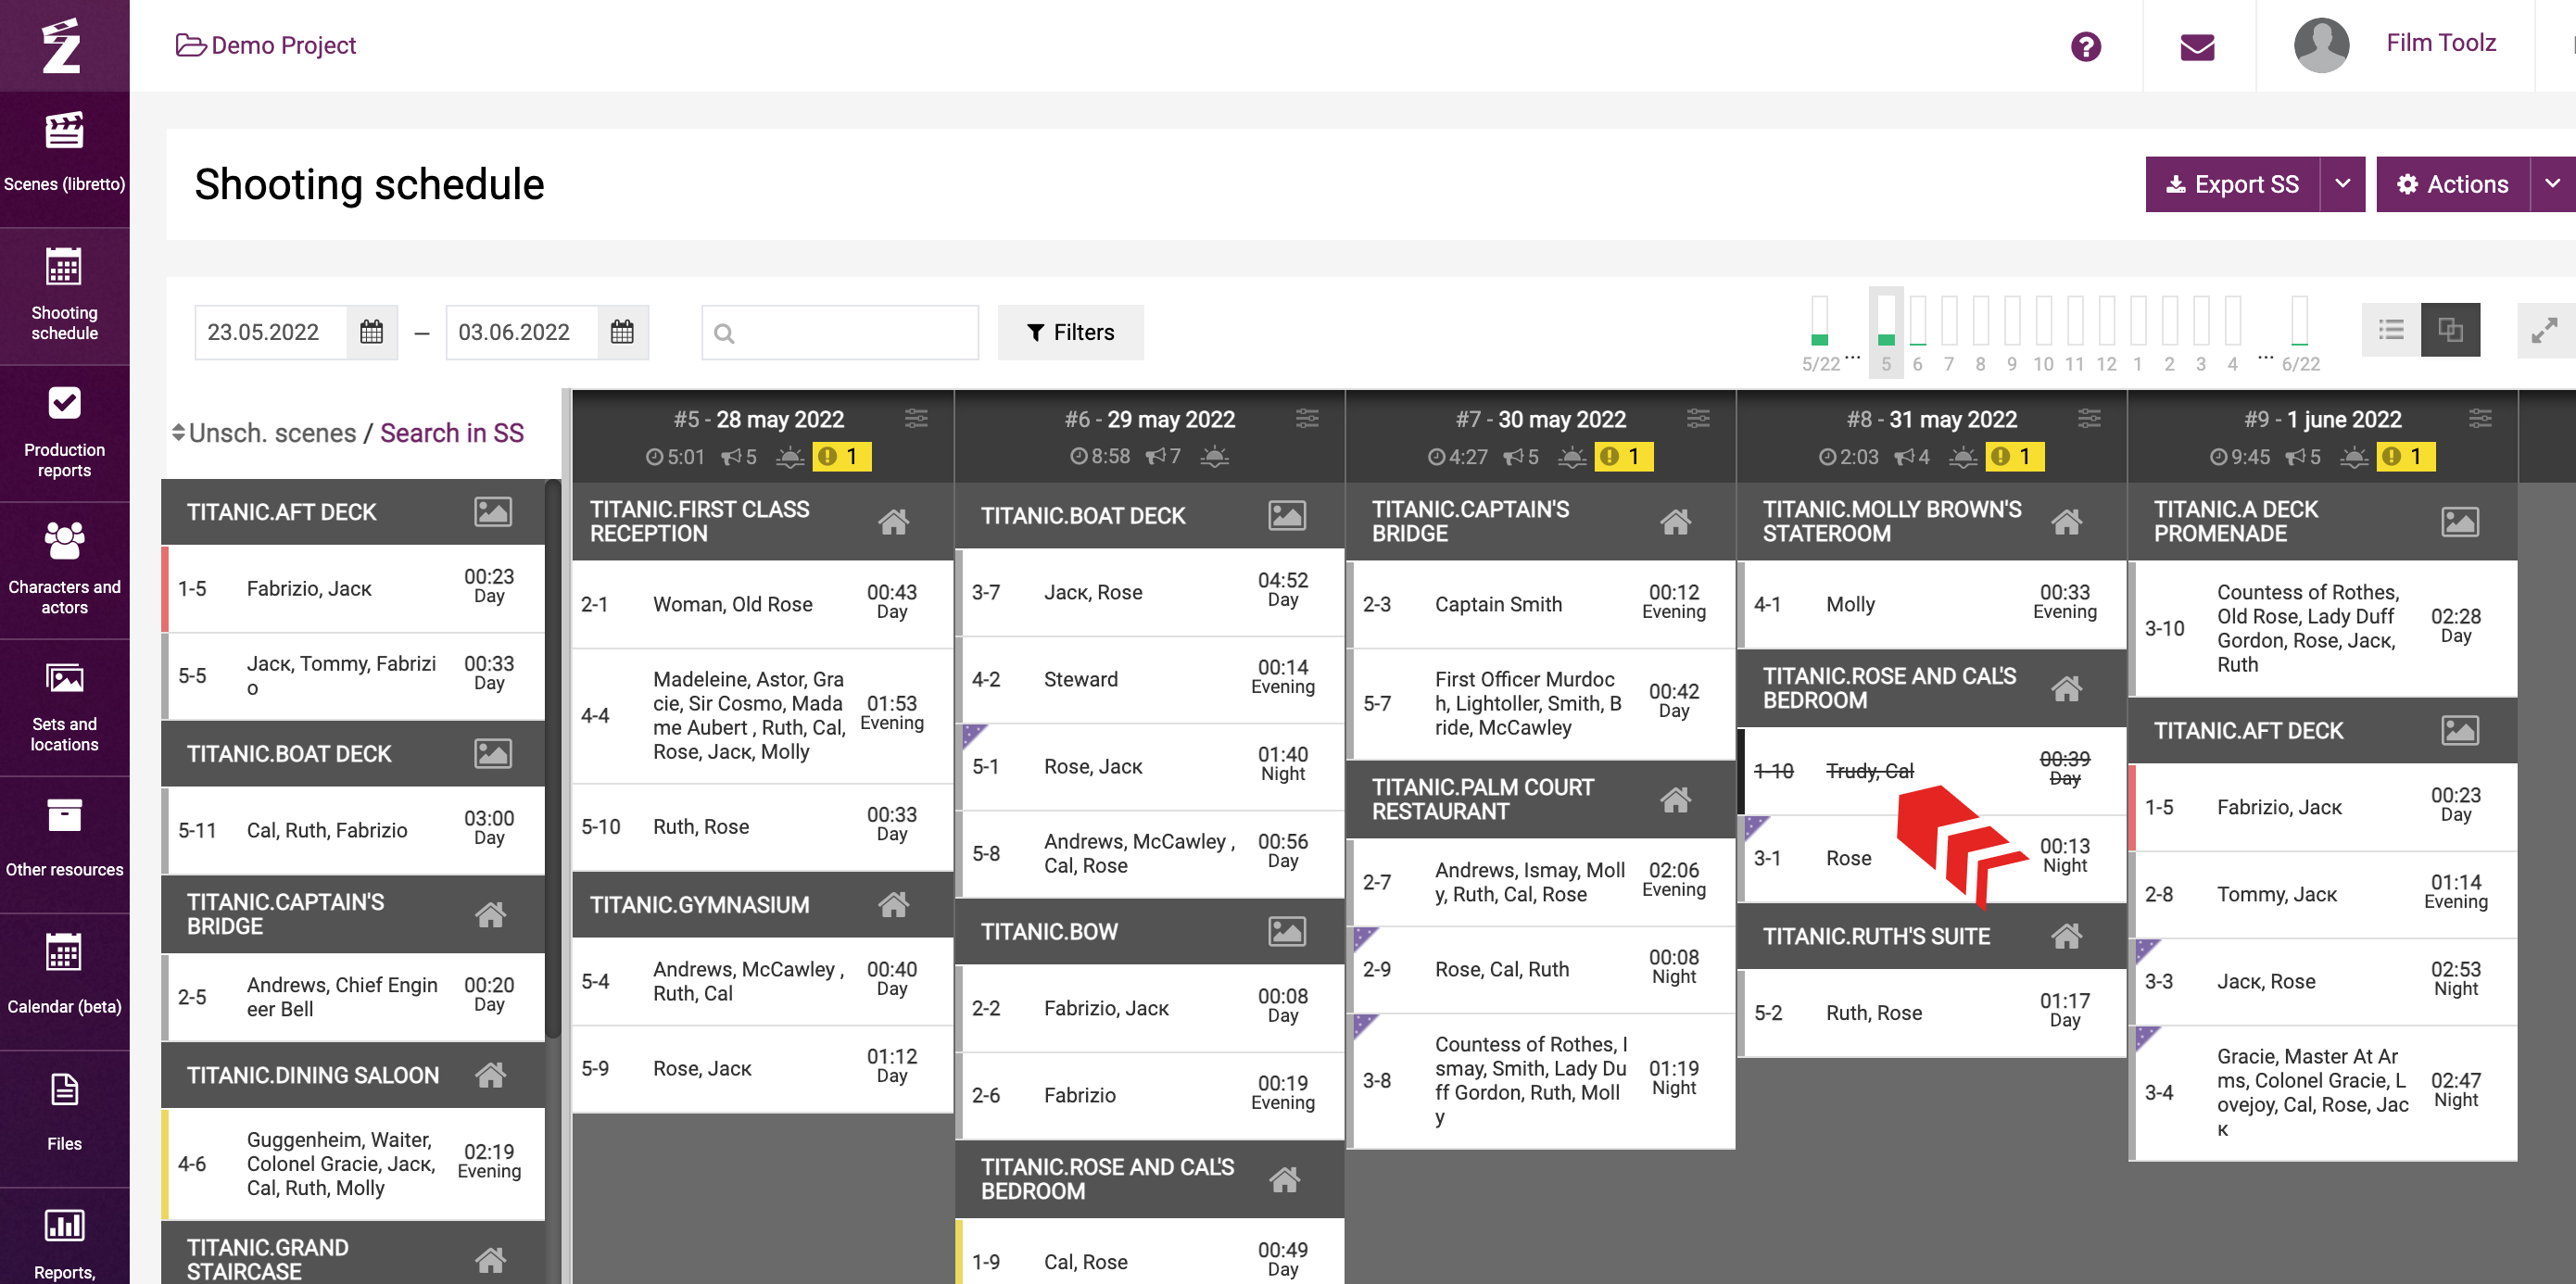Open settings for day #6 29 may
The height and width of the screenshot is (1284, 2576).
[1307, 418]
